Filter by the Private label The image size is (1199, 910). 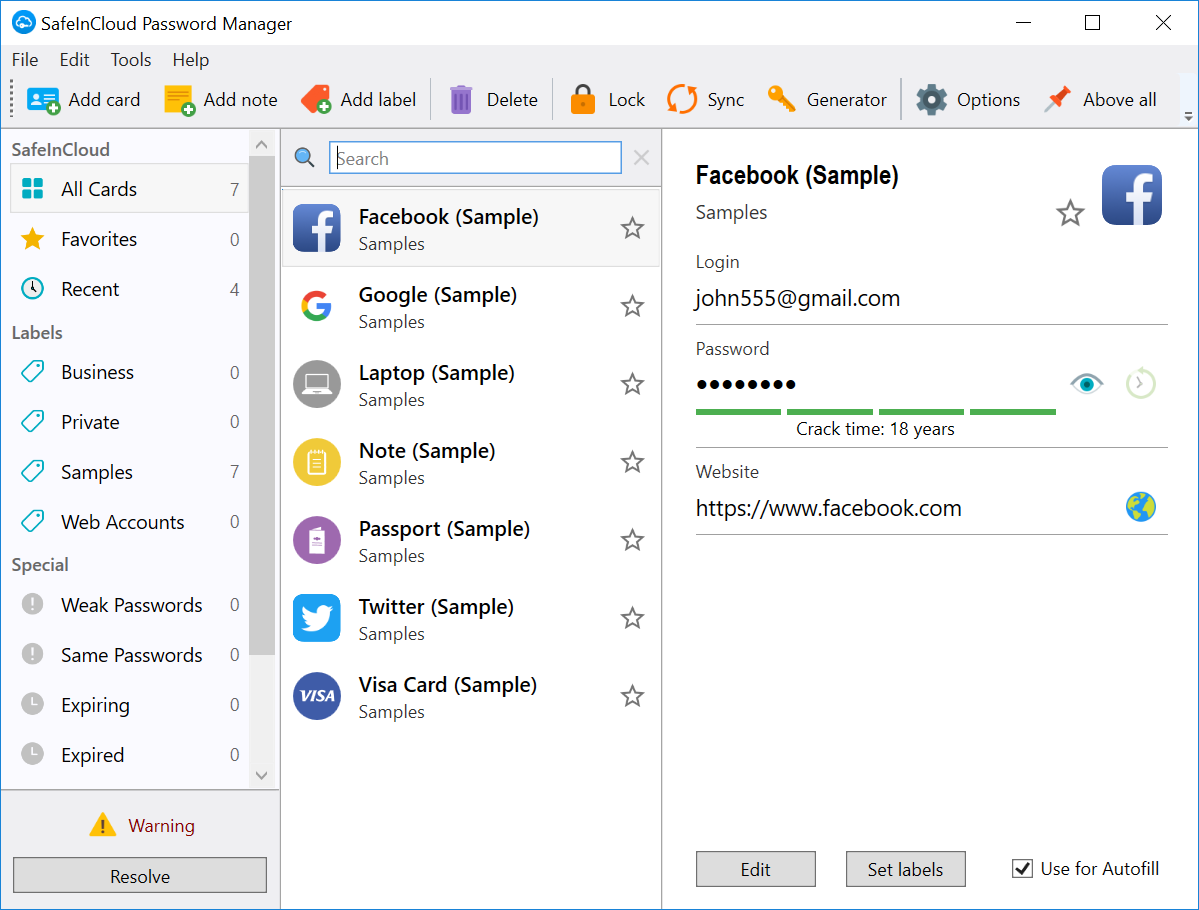(x=129, y=422)
